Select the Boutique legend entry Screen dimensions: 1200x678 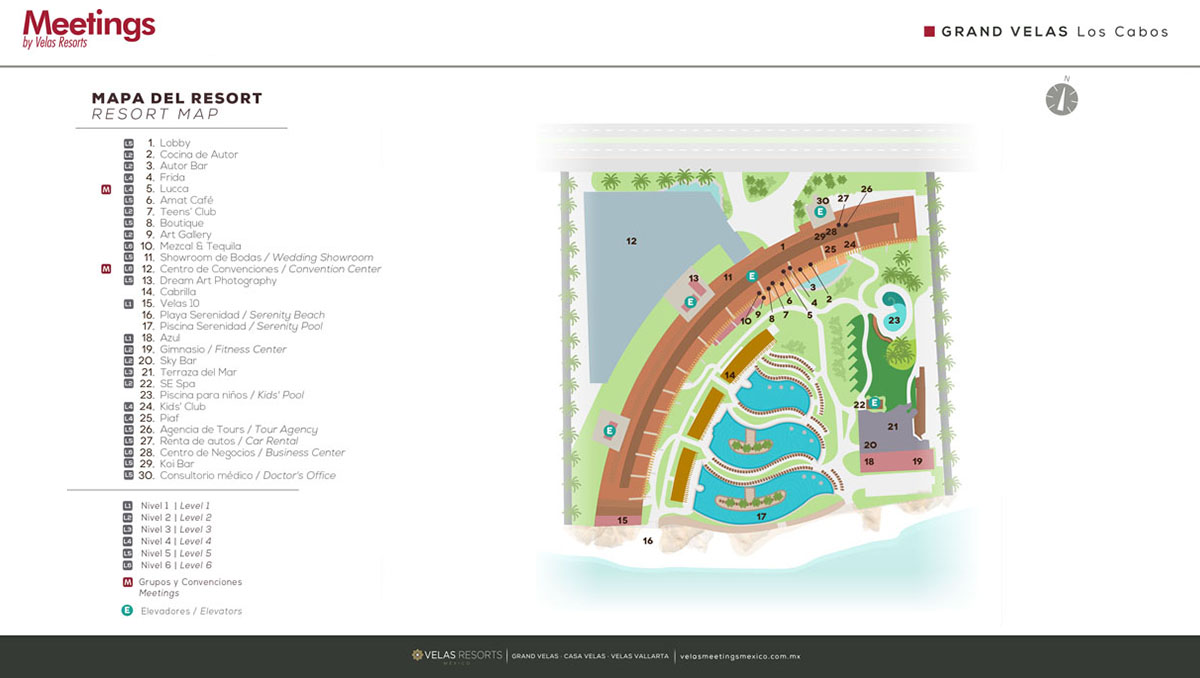(174, 223)
